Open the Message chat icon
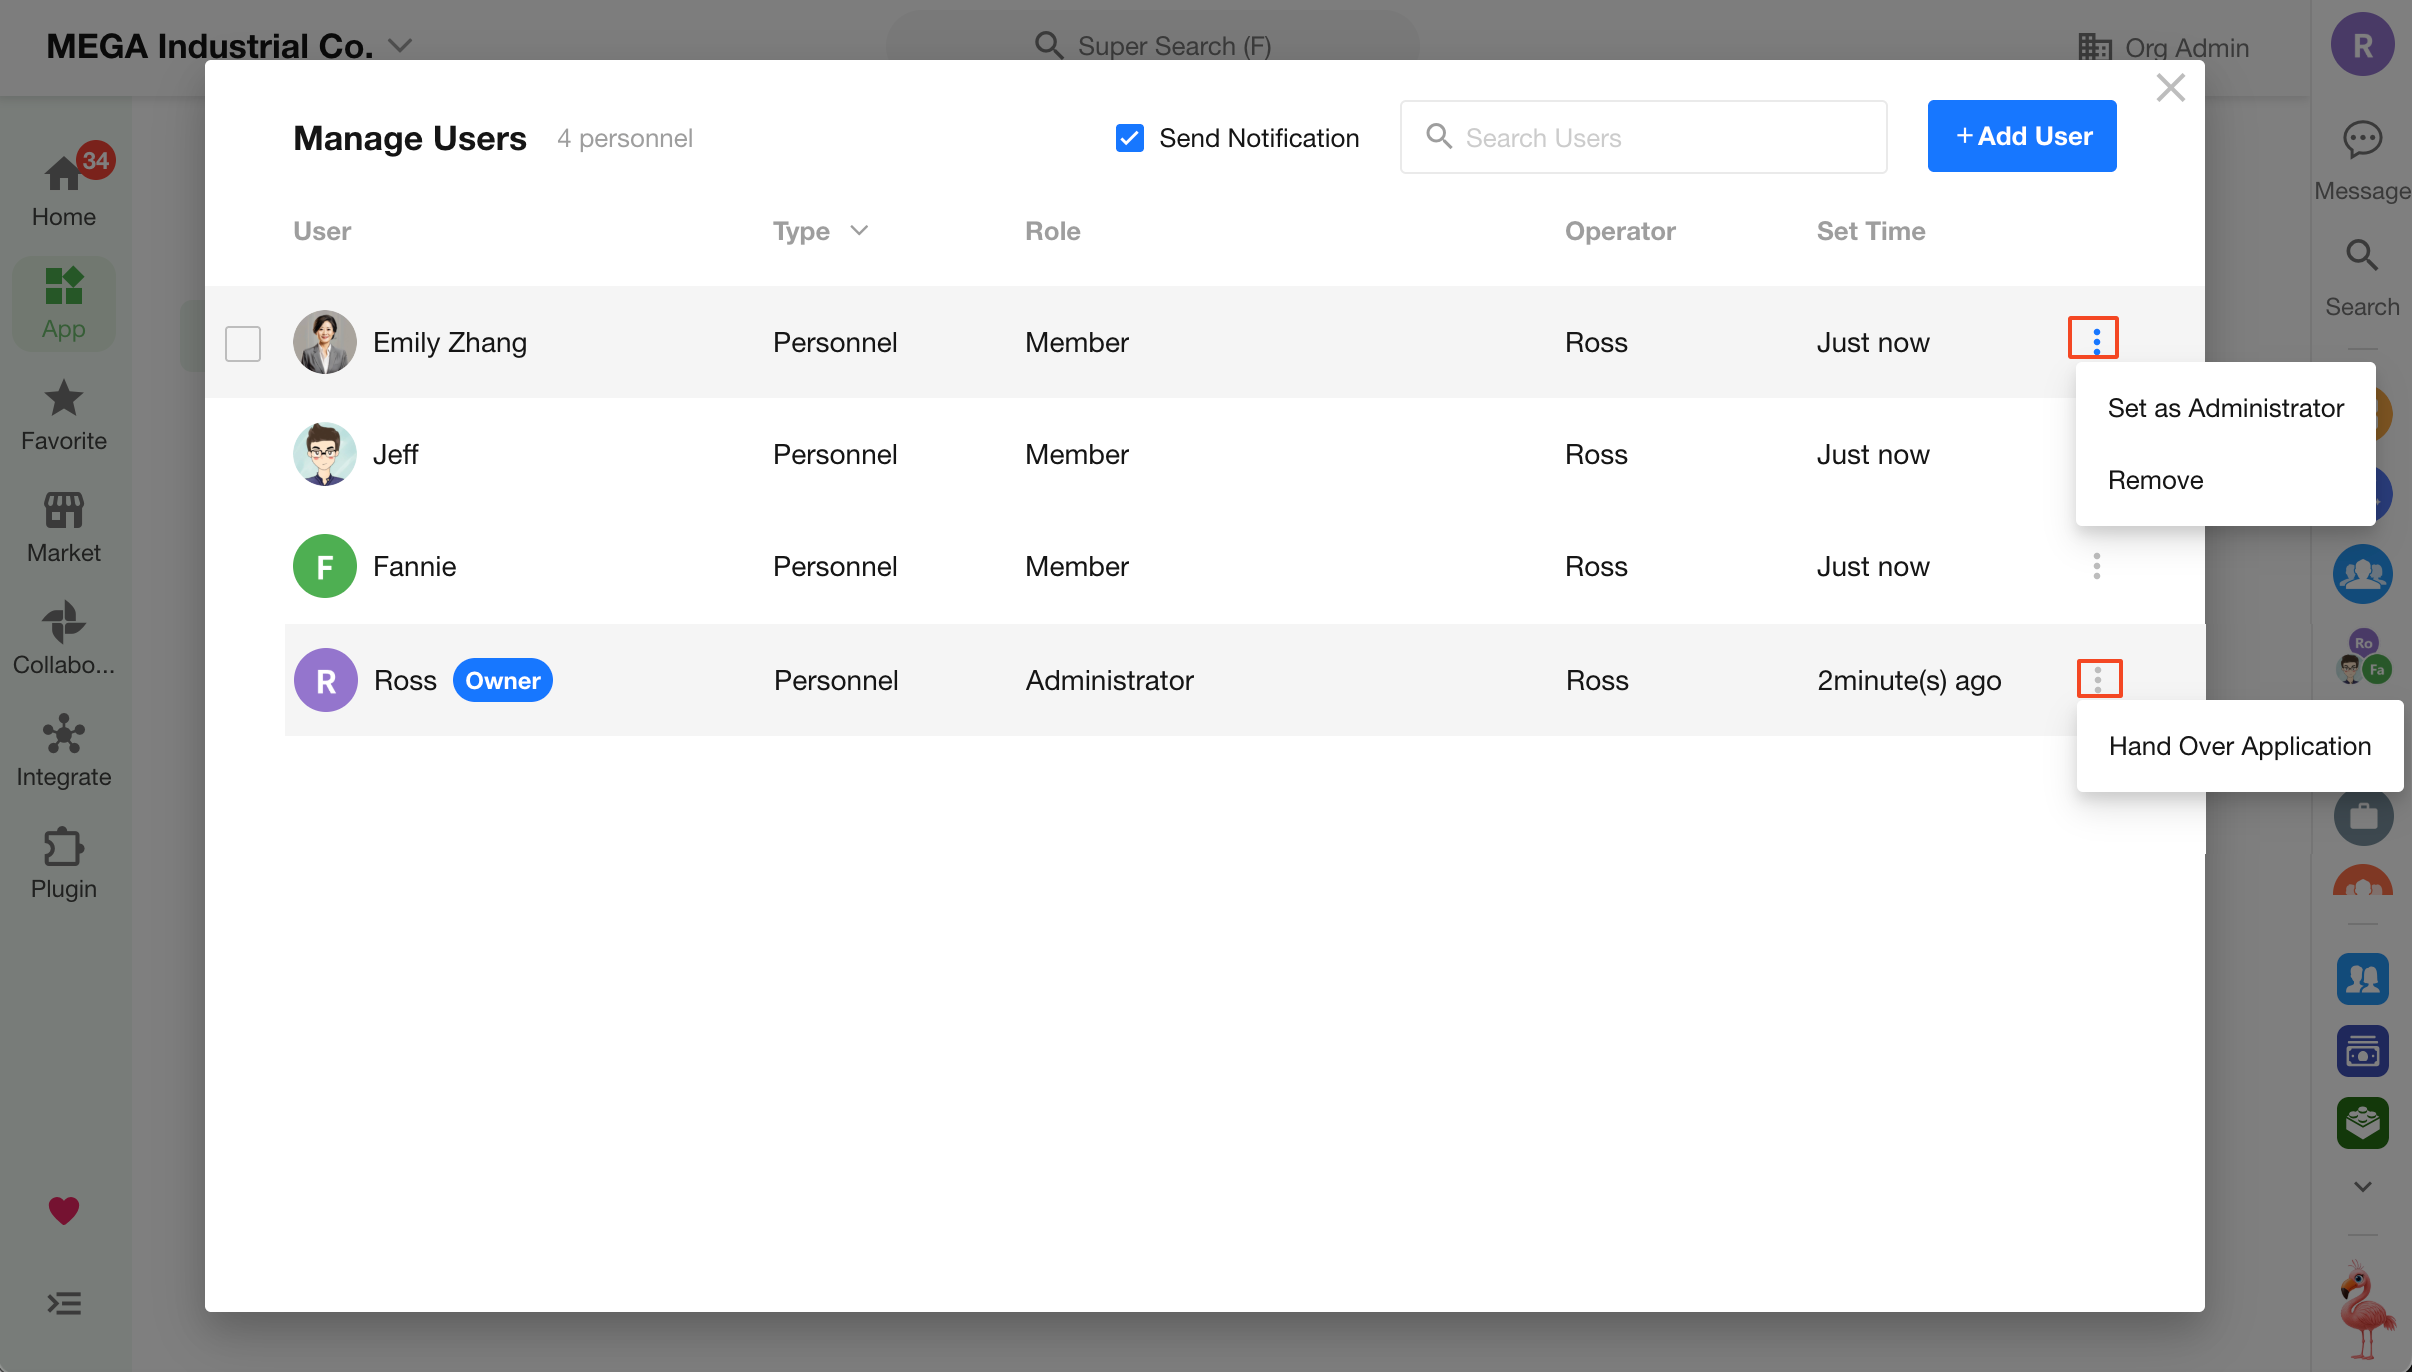This screenshot has width=2412, height=1372. 2362,140
